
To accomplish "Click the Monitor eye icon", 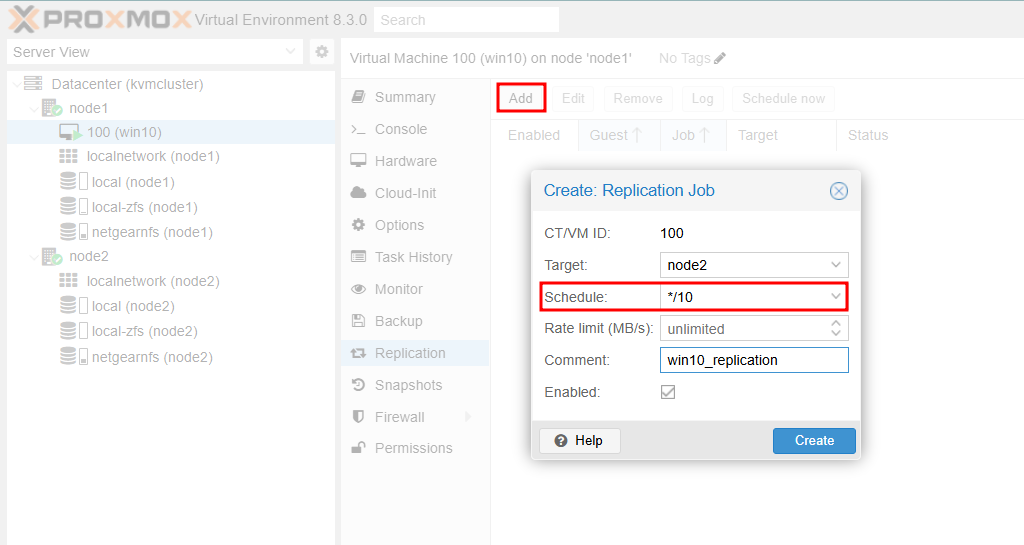I will (358, 288).
